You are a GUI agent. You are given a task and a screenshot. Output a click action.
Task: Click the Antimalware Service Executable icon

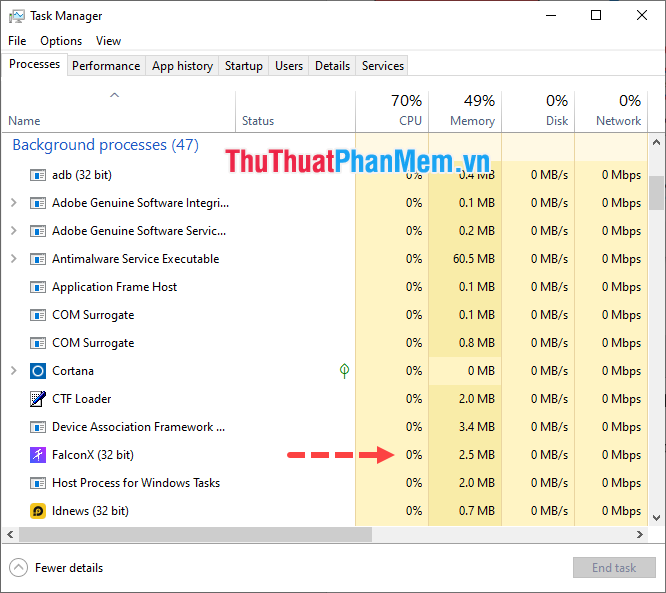click(38, 259)
